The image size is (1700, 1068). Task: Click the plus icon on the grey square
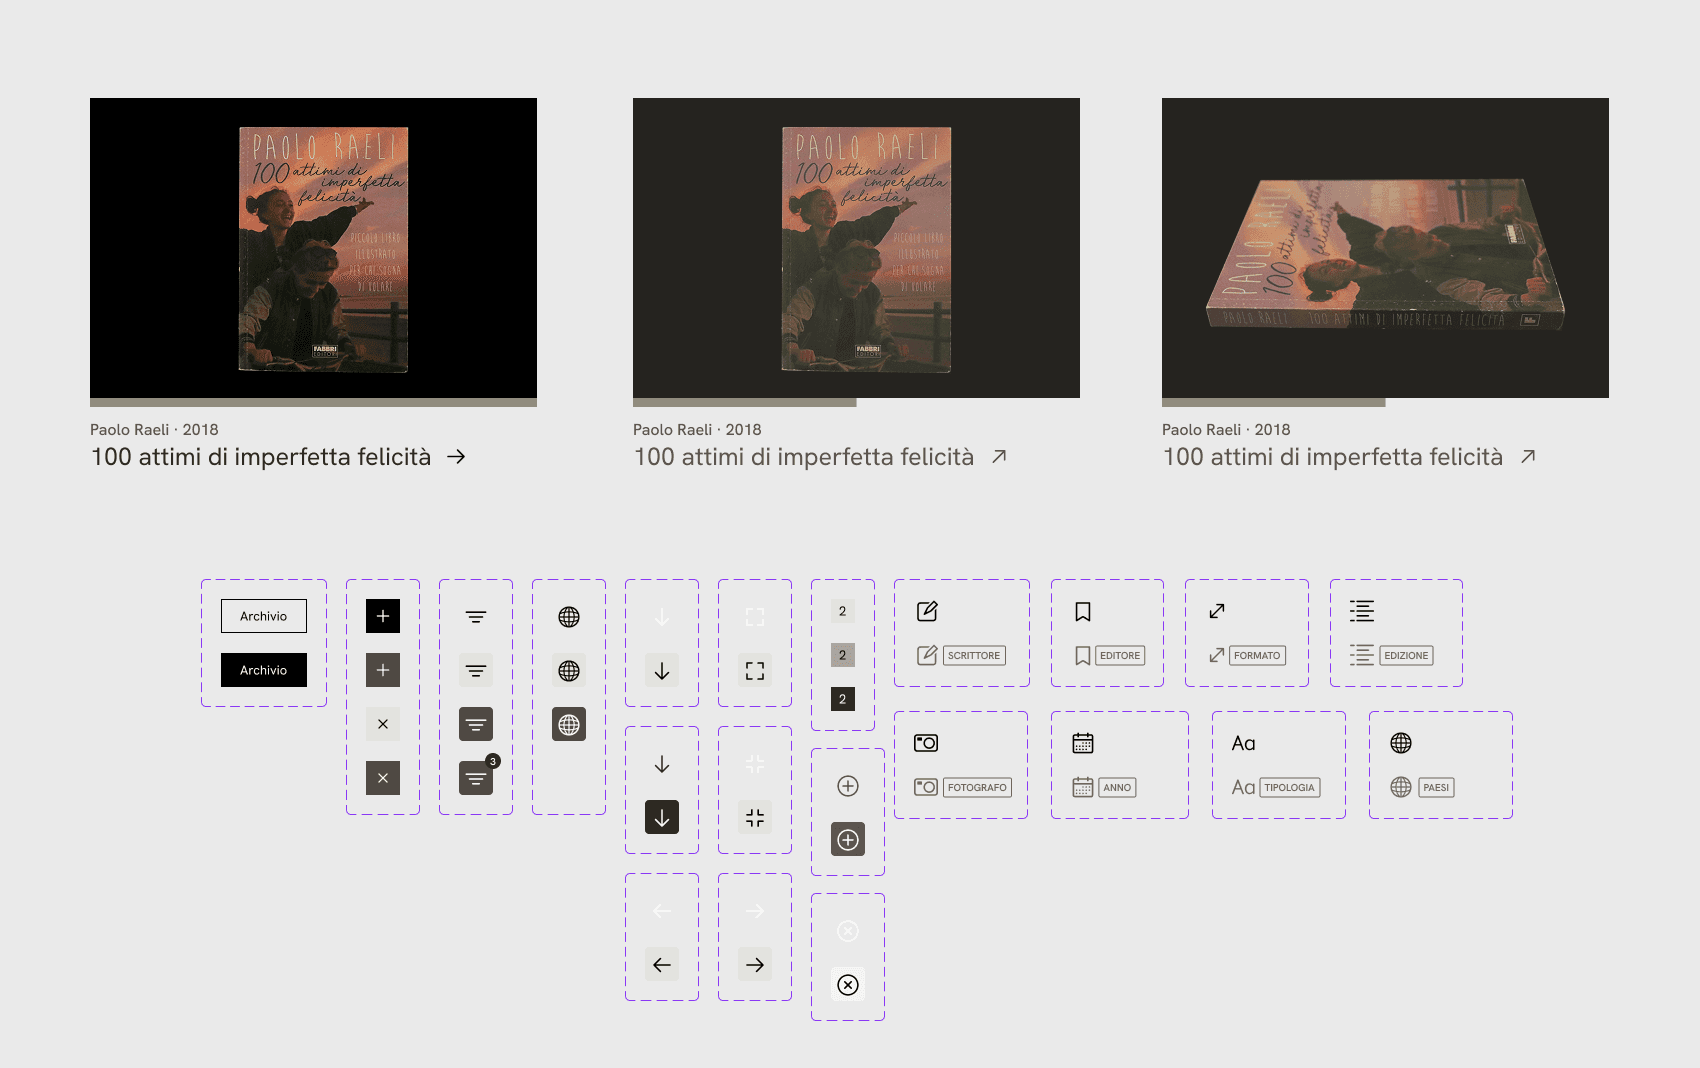click(383, 670)
